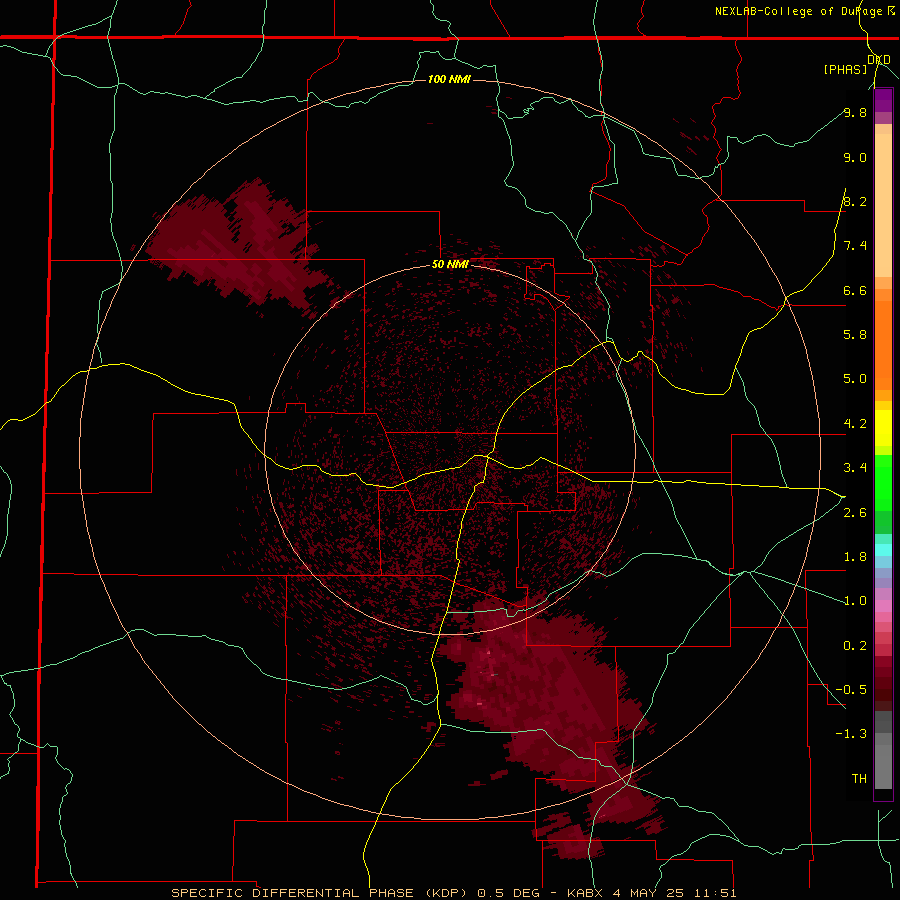This screenshot has width=900, height=900.
Task: Pick the gray band beside the TH label
Action: click(x=883, y=767)
